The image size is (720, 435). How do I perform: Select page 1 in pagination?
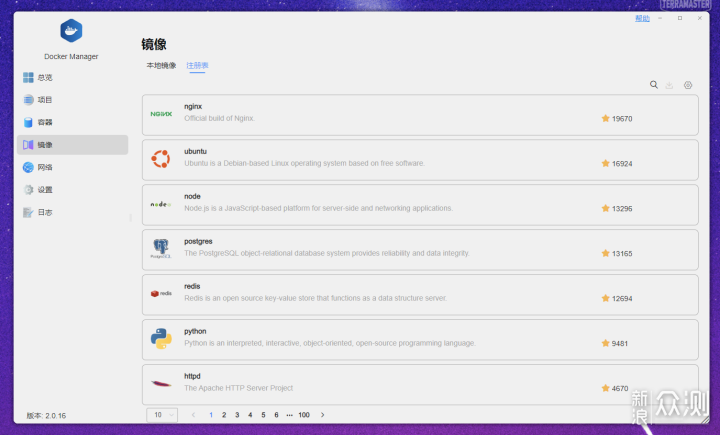coord(211,415)
